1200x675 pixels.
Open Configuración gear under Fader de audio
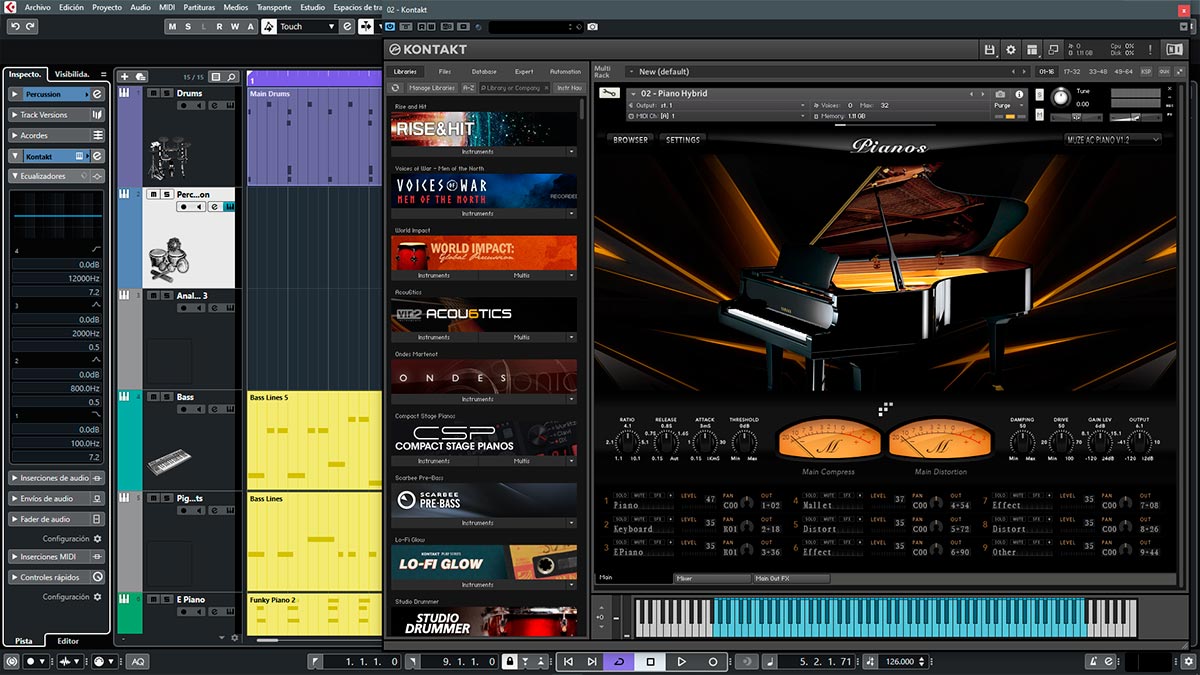(97, 538)
